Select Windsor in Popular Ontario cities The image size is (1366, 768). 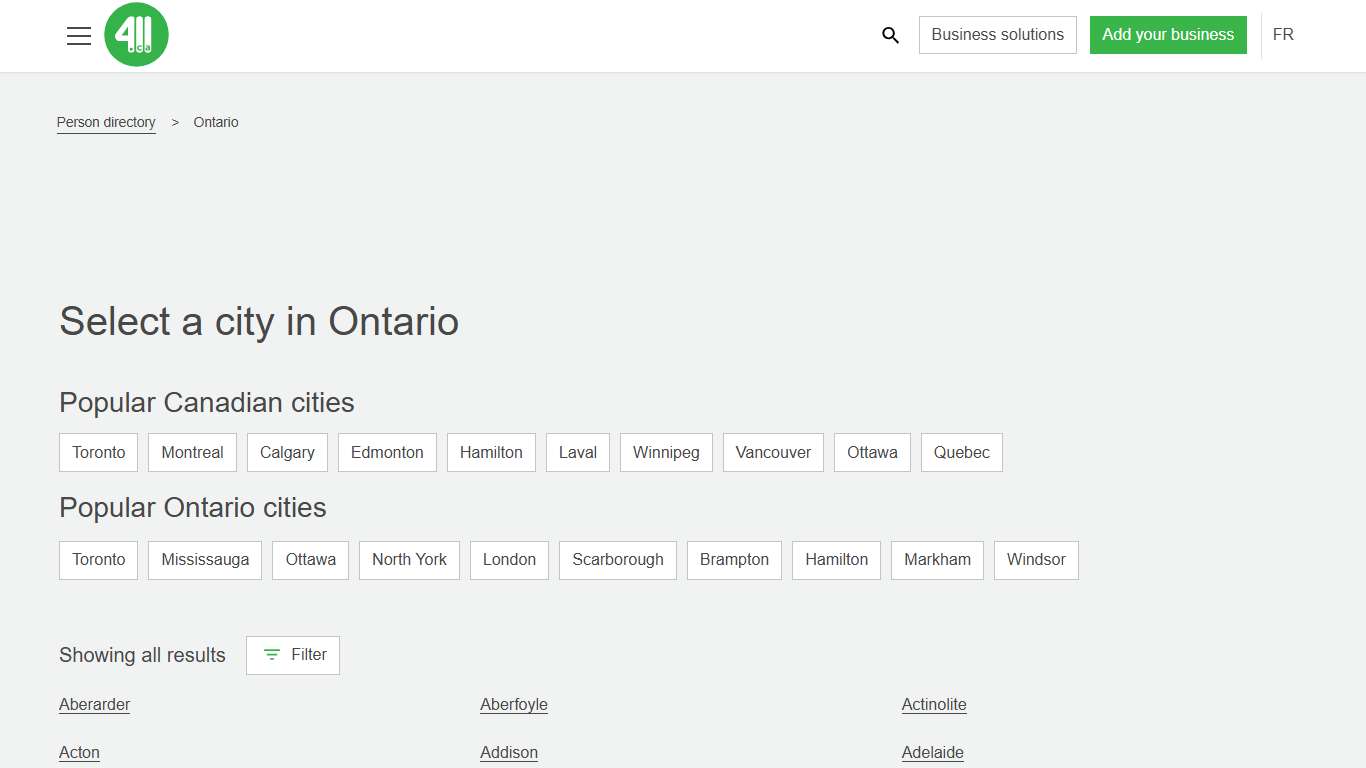[x=1036, y=560]
